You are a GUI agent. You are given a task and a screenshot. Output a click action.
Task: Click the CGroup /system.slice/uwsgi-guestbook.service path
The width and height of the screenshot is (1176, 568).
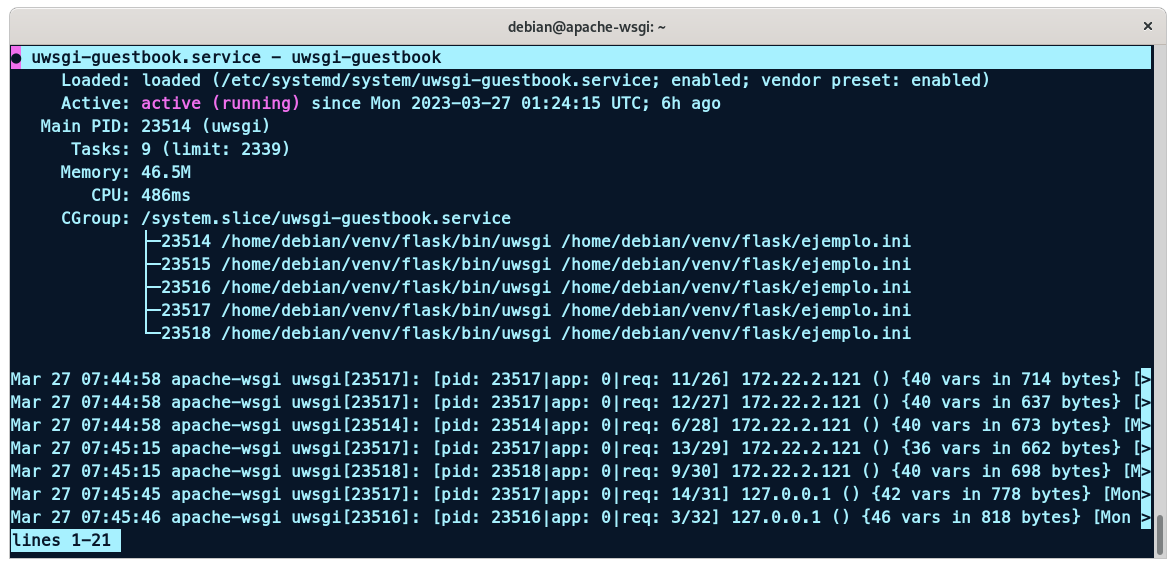click(326, 218)
